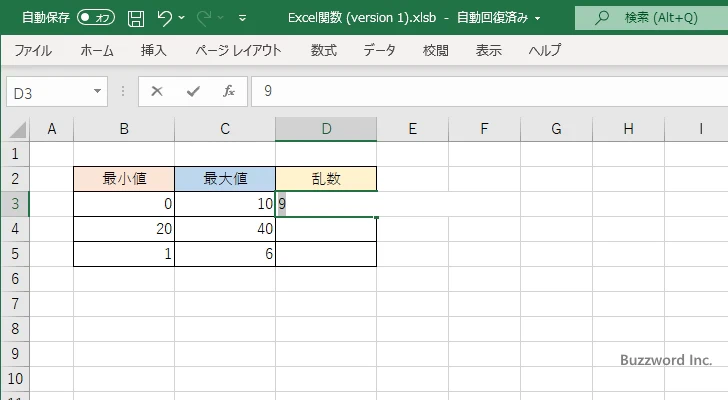Click cell C4 containing 40
Image resolution: width=728 pixels, height=400 pixels.
225,229
